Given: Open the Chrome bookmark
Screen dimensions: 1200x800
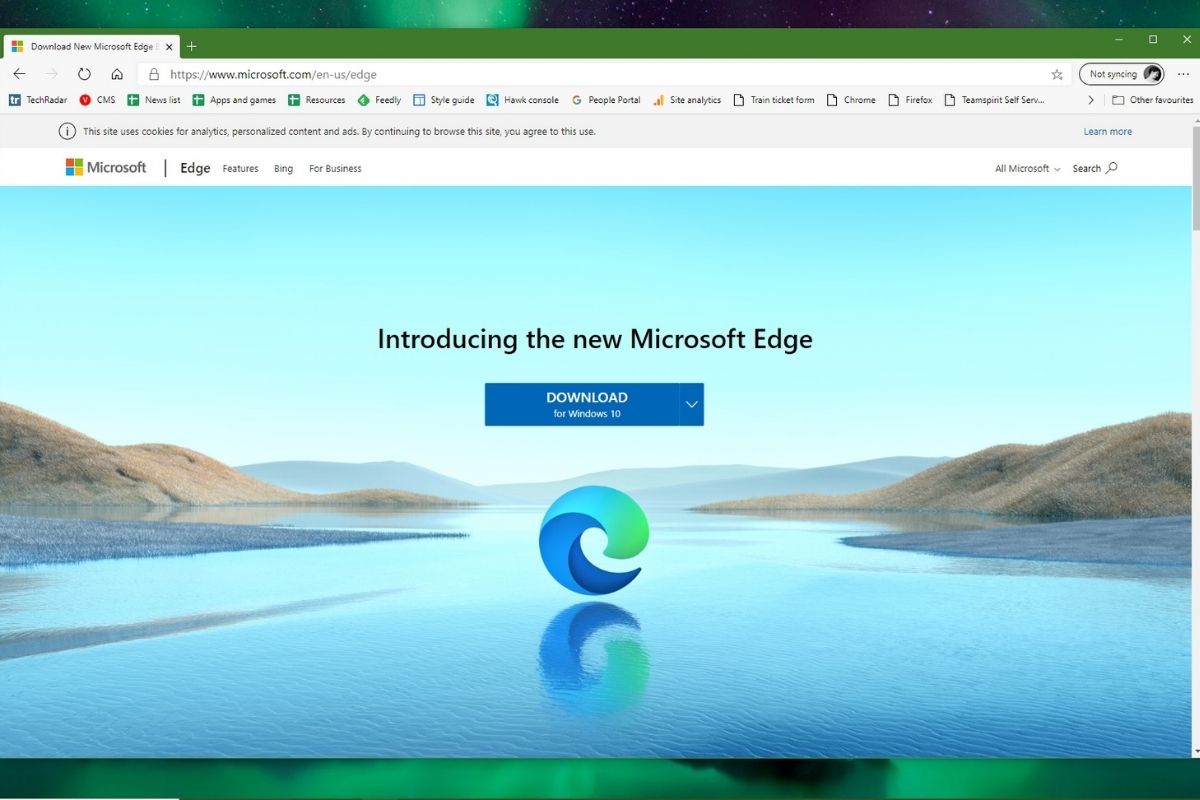Looking at the screenshot, I should click(x=851, y=100).
